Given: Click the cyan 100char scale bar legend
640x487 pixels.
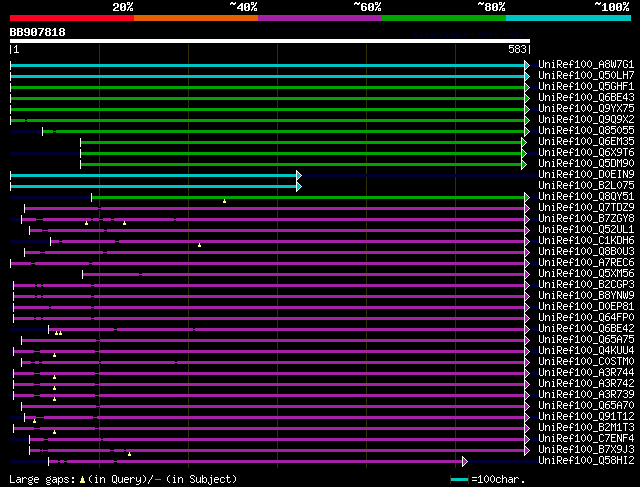Looking at the screenshot, I should 459,479.
